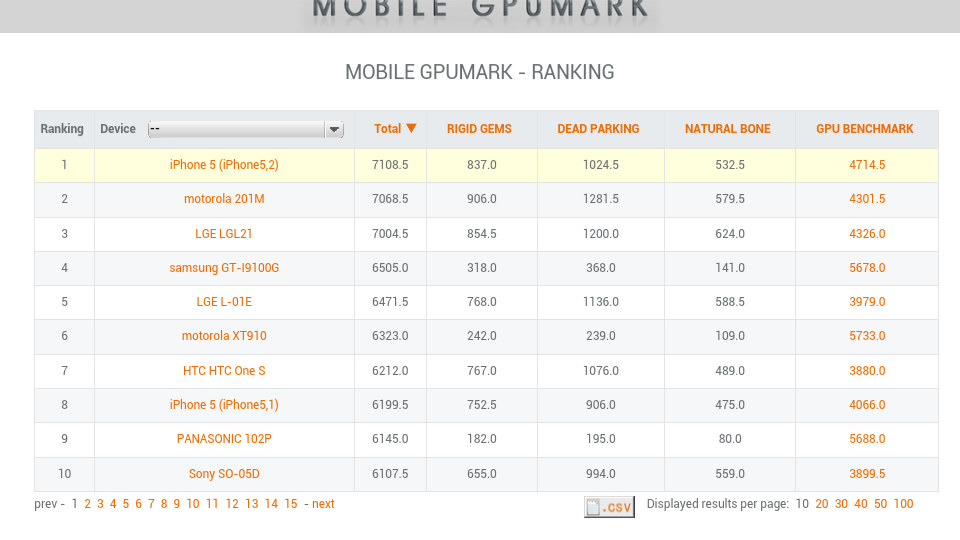This screenshot has width=960, height=540.
Task: Open the Device filter dropdown
Action: point(246,129)
